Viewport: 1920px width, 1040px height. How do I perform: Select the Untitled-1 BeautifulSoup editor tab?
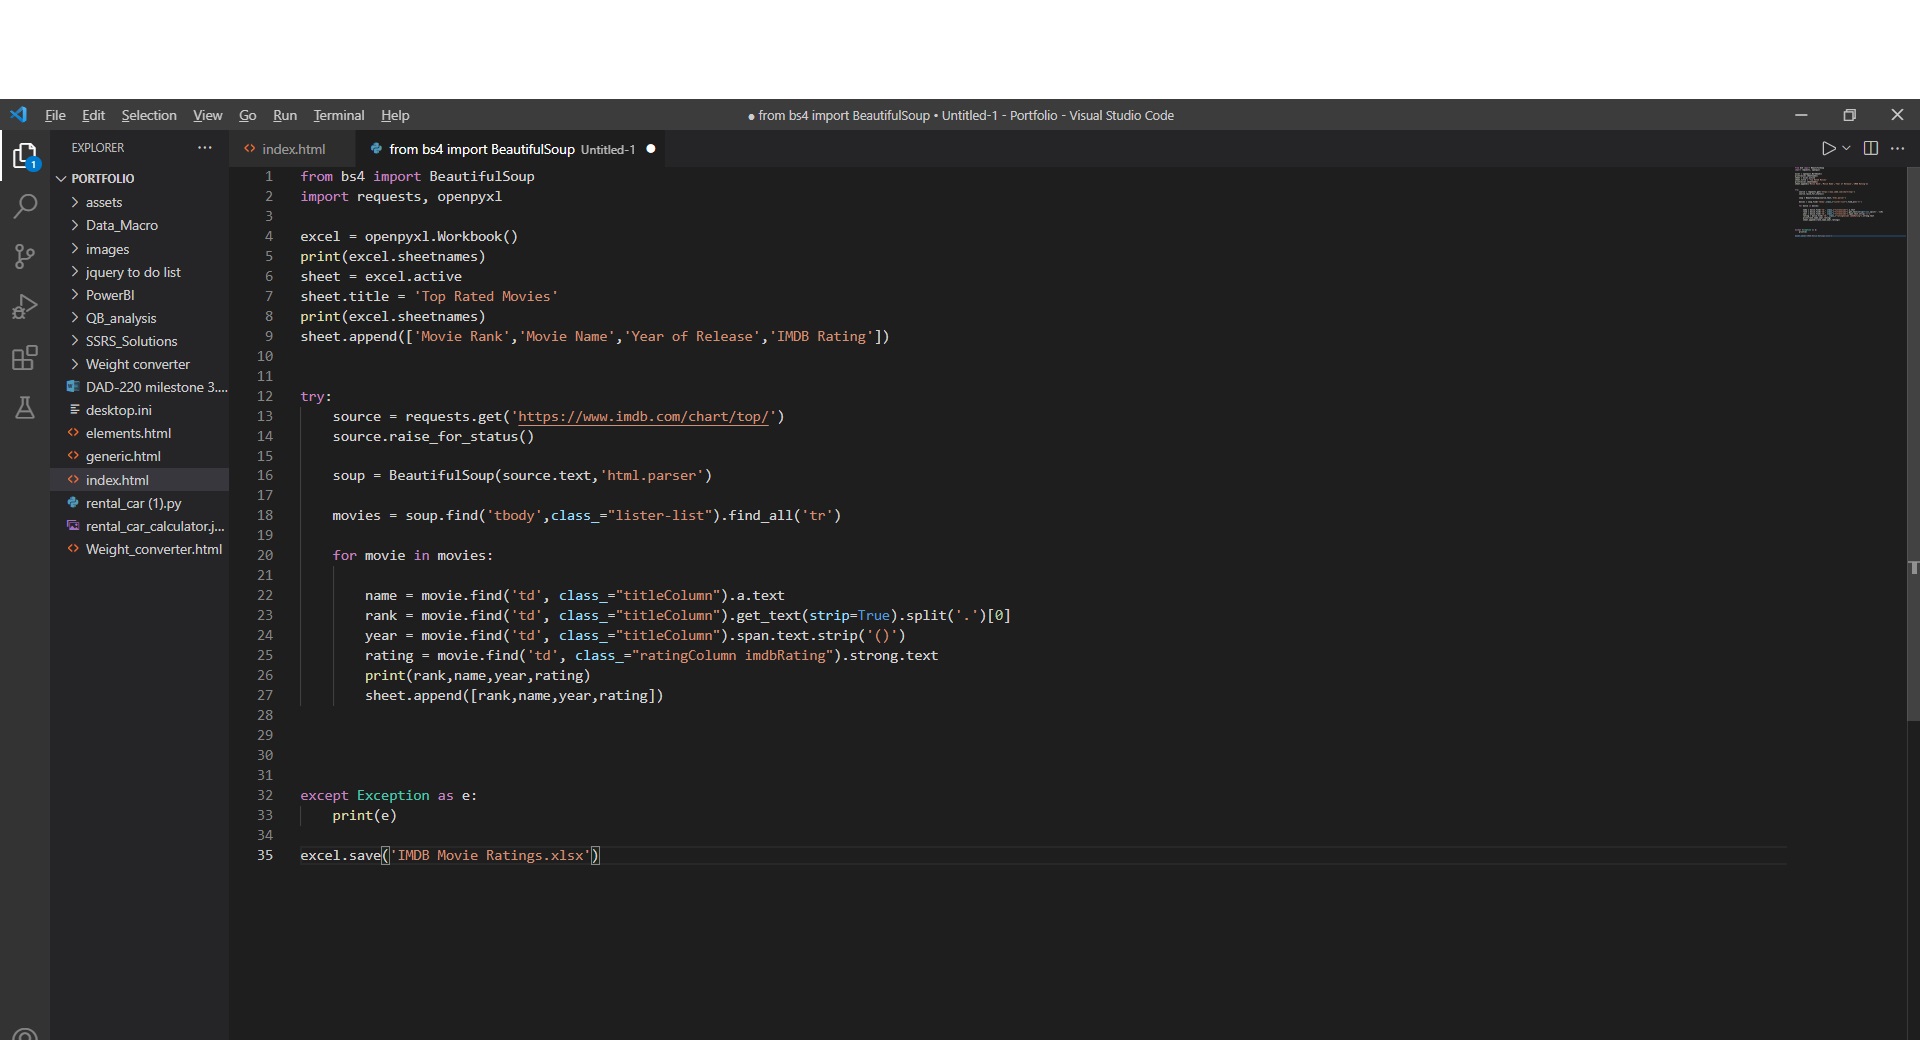510,149
